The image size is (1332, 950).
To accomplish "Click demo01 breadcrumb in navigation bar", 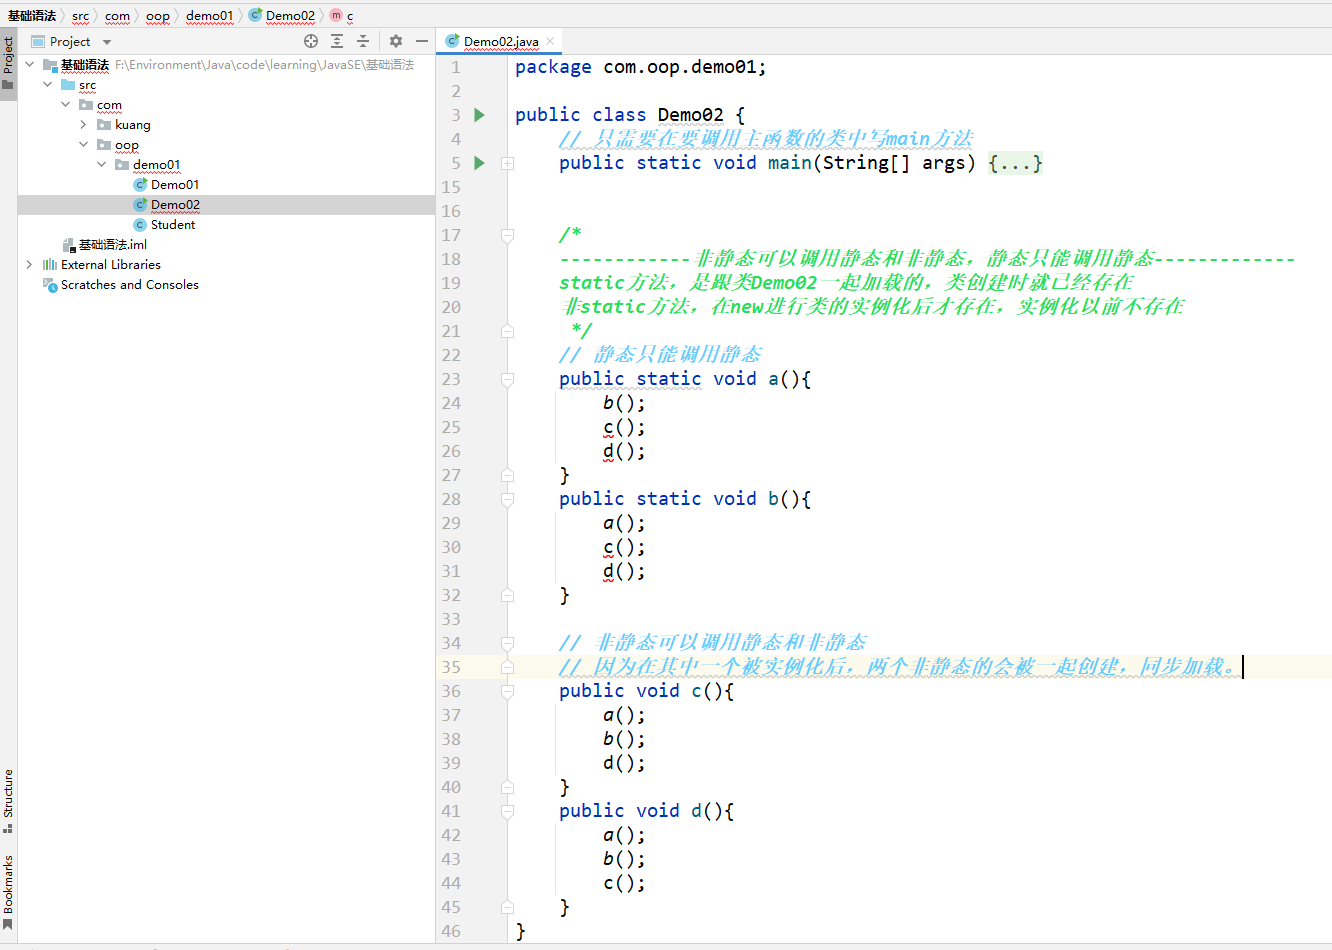I will (209, 16).
